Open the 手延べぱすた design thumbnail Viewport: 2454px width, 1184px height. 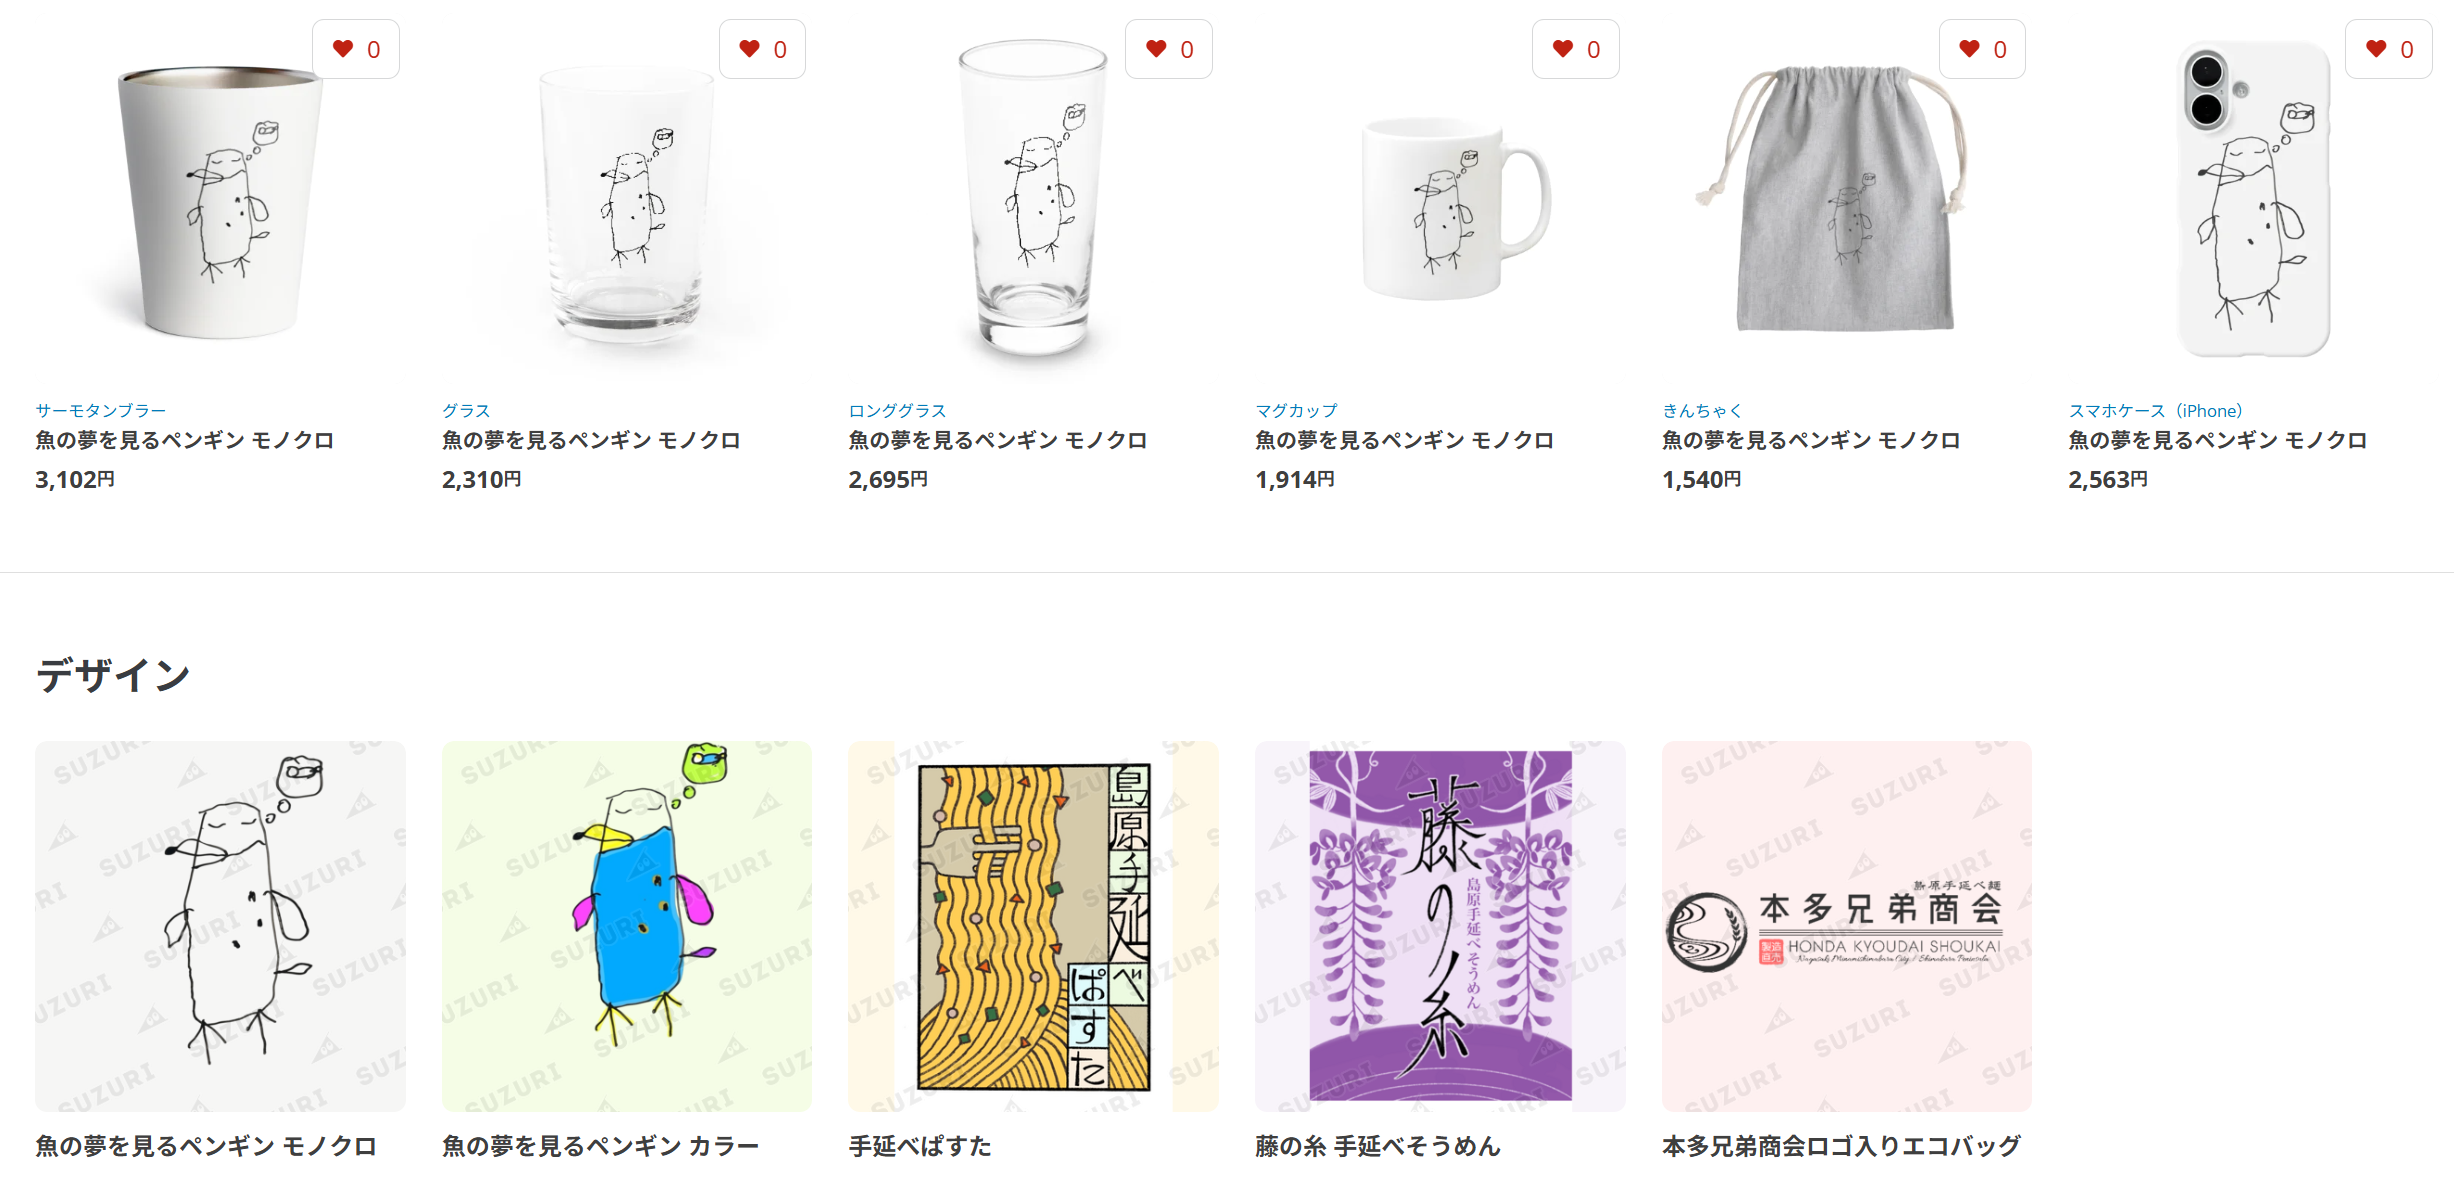point(1033,926)
